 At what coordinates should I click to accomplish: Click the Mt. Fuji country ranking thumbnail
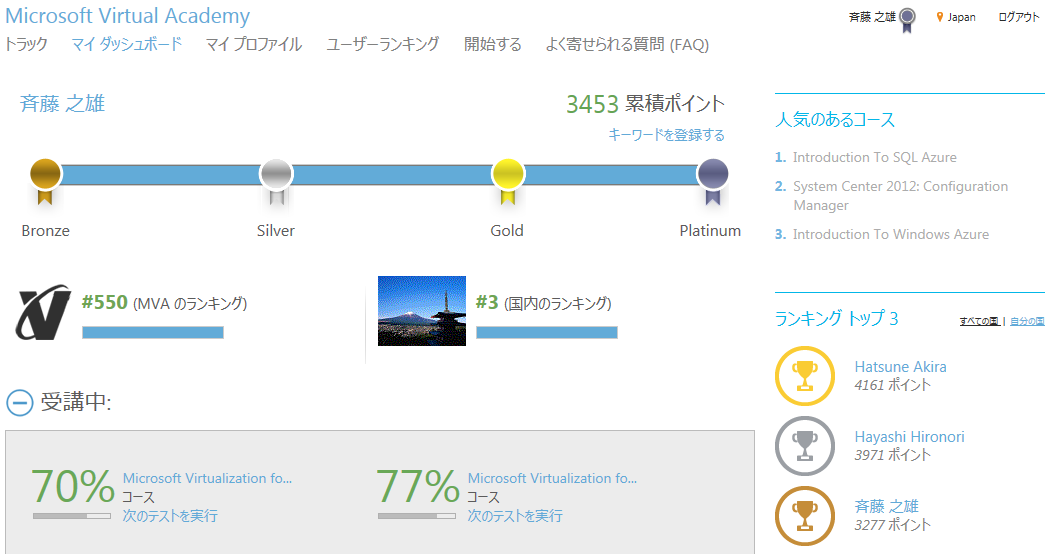tap(421, 311)
